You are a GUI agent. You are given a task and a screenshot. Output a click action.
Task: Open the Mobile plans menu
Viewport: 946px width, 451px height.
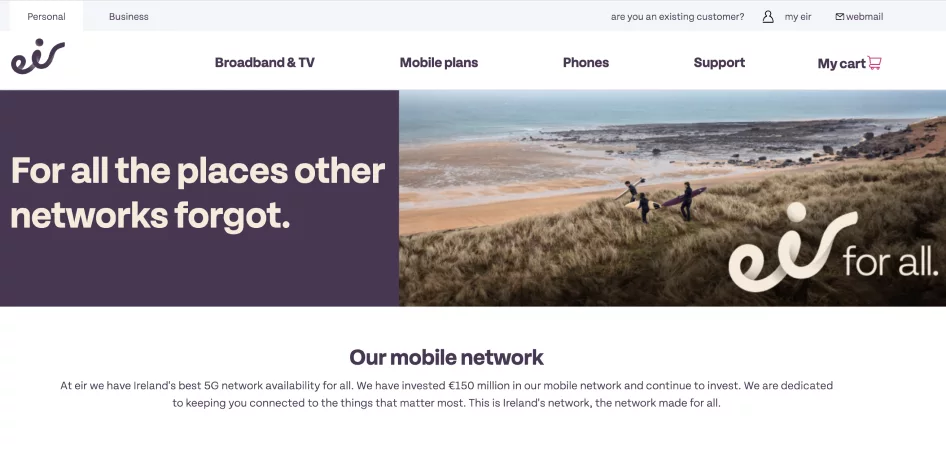[439, 63]
